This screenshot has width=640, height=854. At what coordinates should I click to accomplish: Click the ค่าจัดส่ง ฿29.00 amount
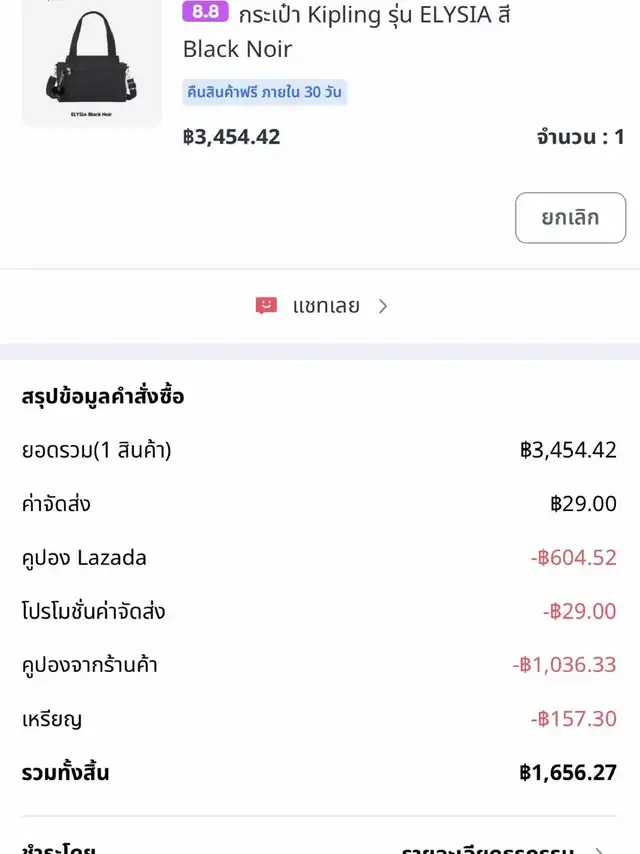pos(583,504)
